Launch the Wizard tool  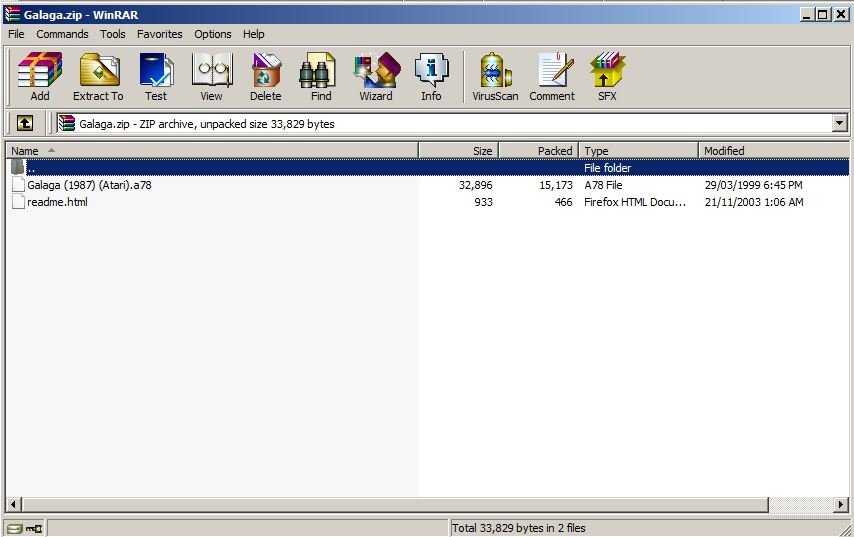[x=376, y=77]
